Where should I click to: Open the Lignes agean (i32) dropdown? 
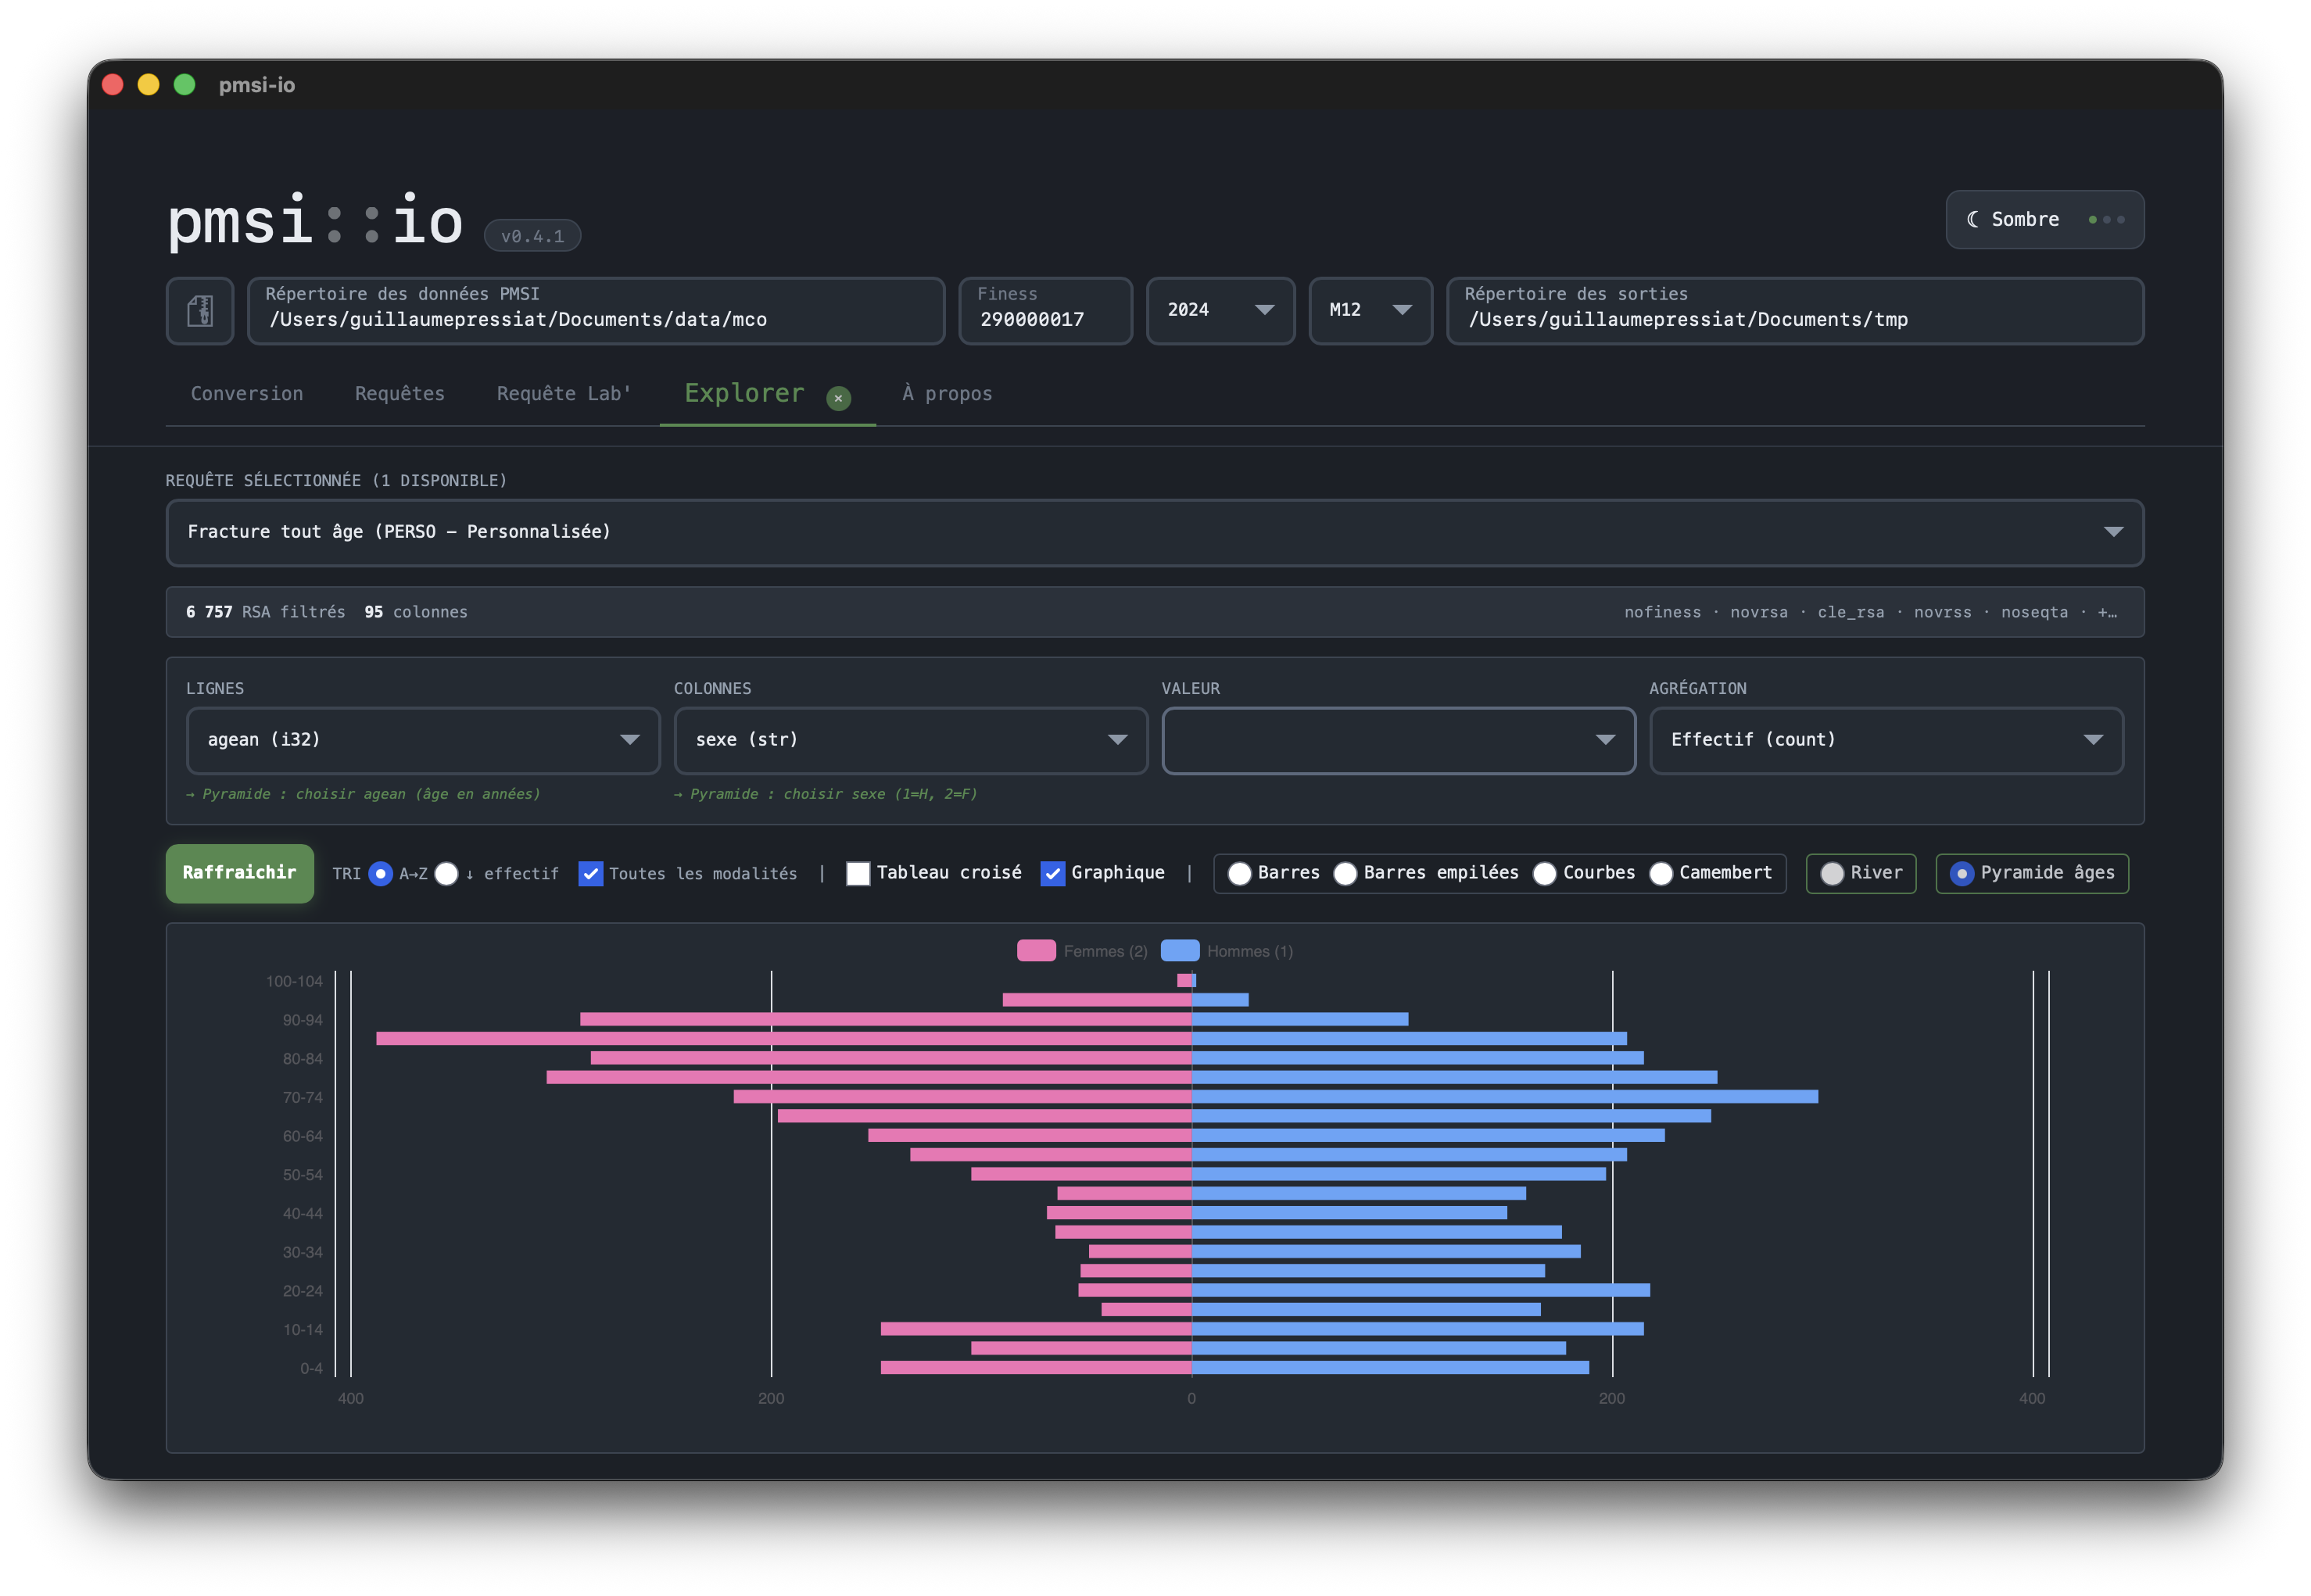(x=423, y=740)
